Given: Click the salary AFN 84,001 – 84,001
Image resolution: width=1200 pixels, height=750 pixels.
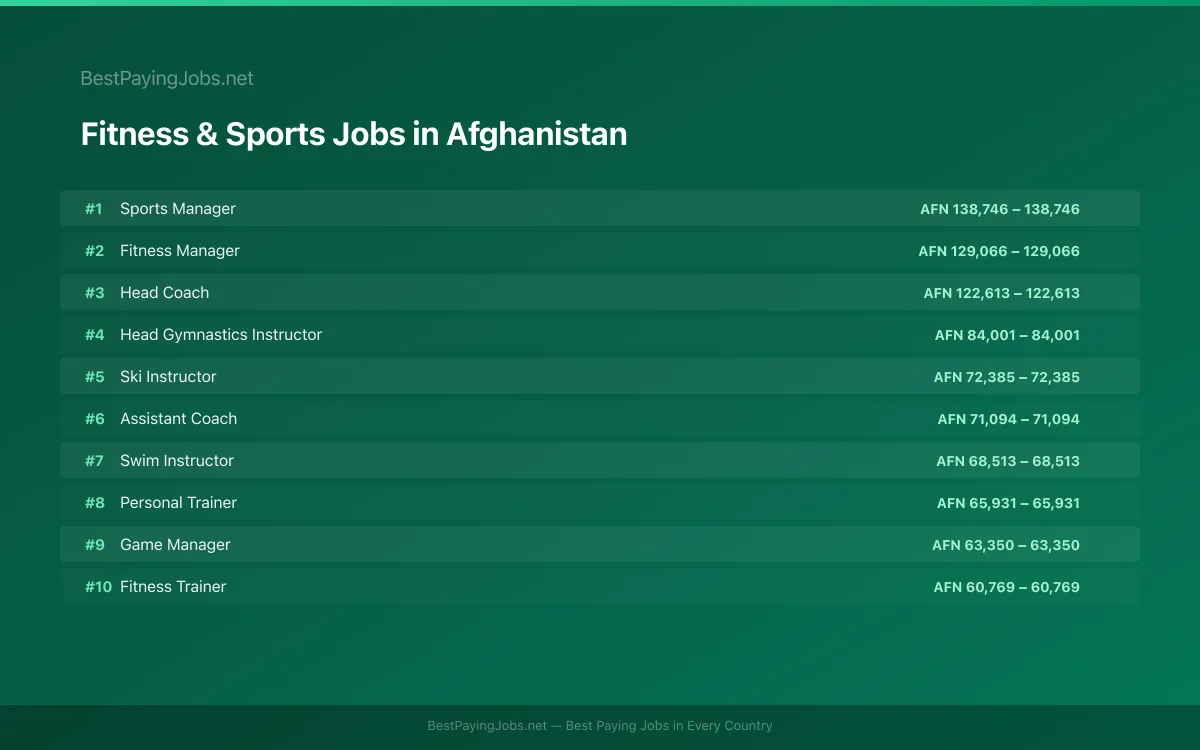Looking at the screenshot, I should (x=1007, y=335).
